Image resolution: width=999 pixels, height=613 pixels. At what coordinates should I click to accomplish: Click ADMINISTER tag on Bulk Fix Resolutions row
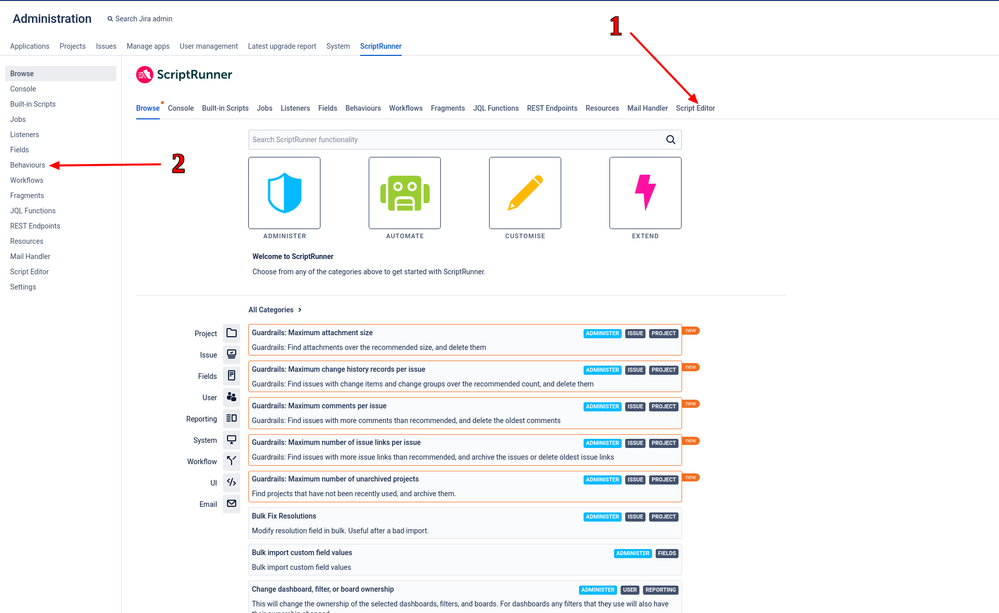tap(602, 517)
